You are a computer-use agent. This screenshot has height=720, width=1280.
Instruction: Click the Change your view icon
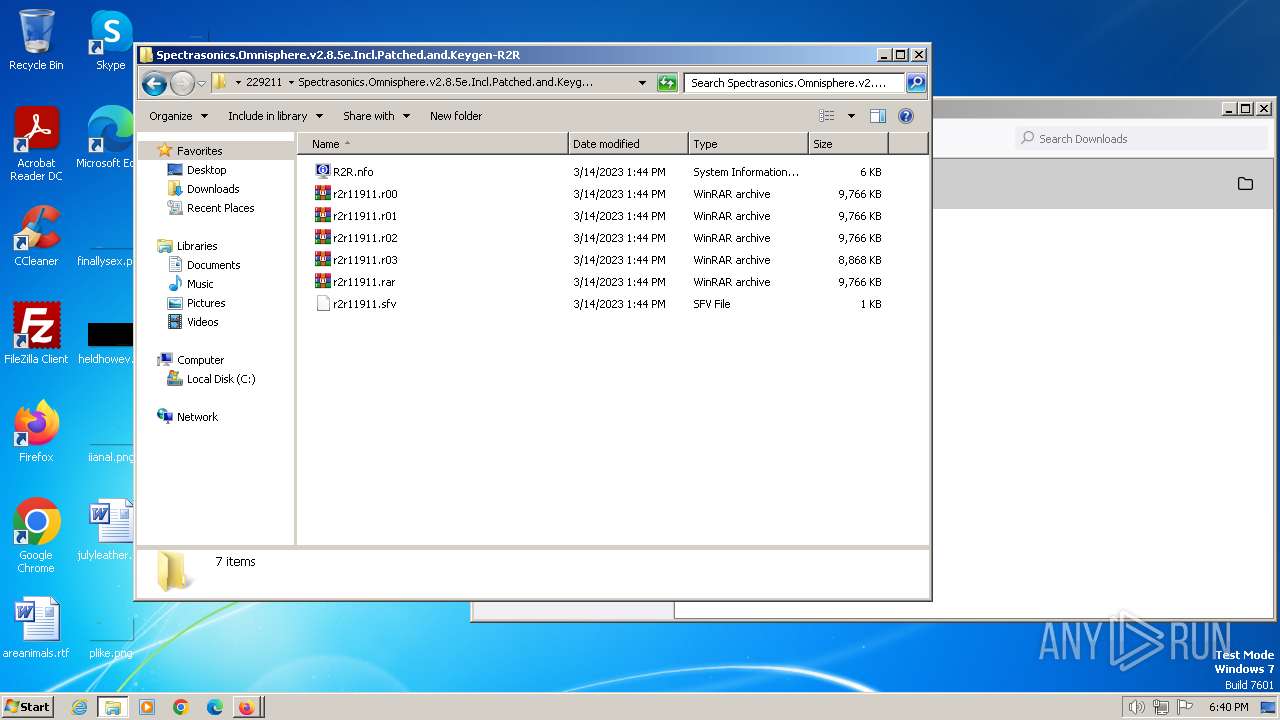[827, 116]
